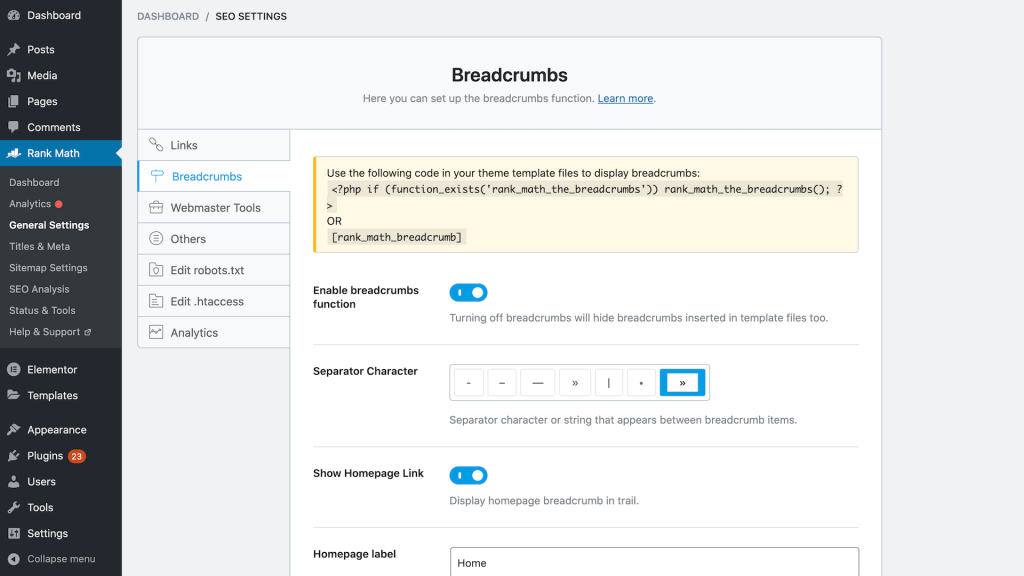The height and width of the screenshot is (576, 1024).
Task: Open the Webmaster Tools settings tab
Action: (215, 208)
